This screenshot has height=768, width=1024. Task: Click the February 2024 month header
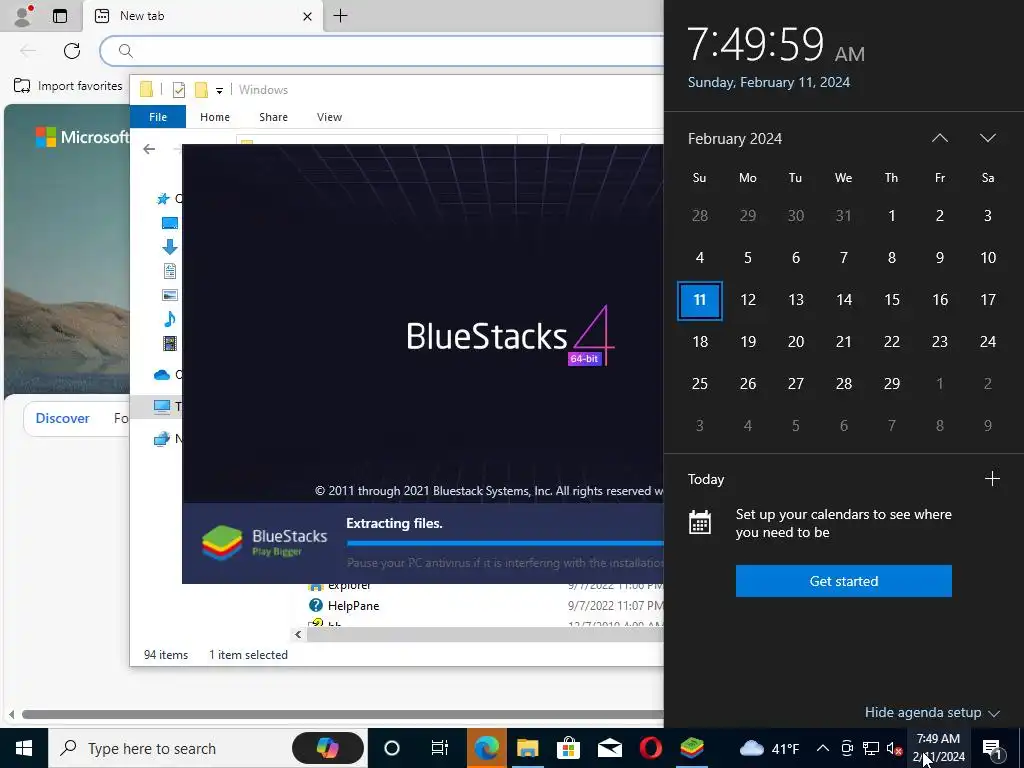(x=735, y=138)
